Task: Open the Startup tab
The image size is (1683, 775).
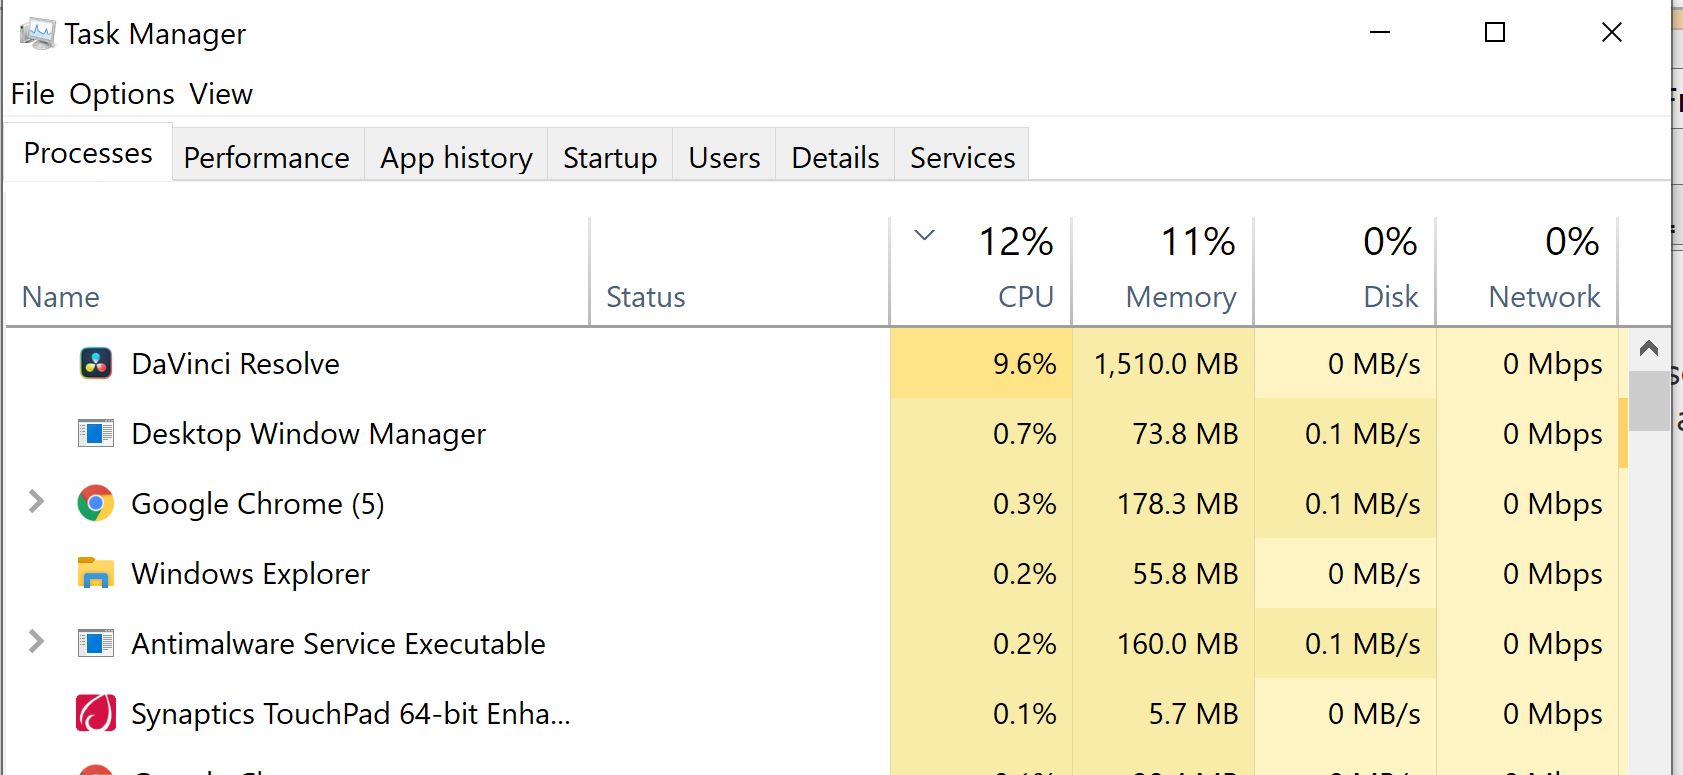Action: pyautogui.click(x=610, y=157)
